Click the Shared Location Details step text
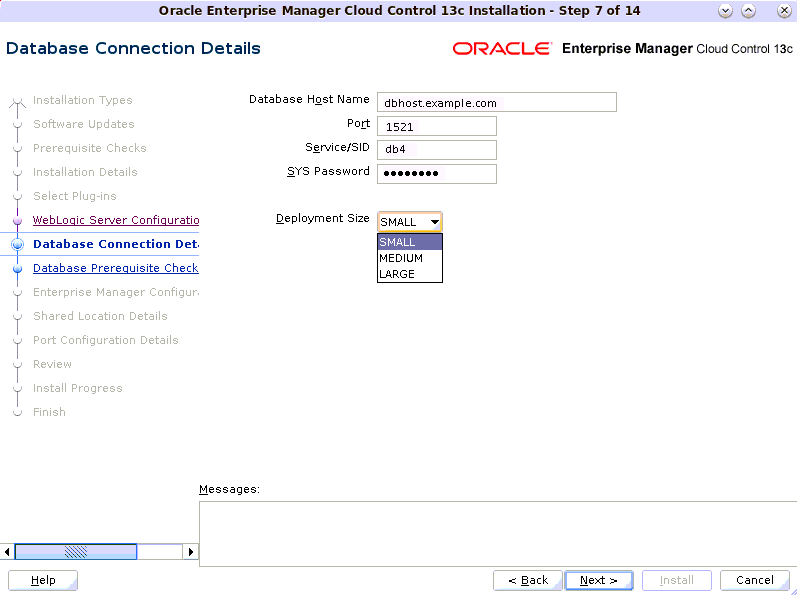This screenshot has height=595, width=797. pos(100,316)
